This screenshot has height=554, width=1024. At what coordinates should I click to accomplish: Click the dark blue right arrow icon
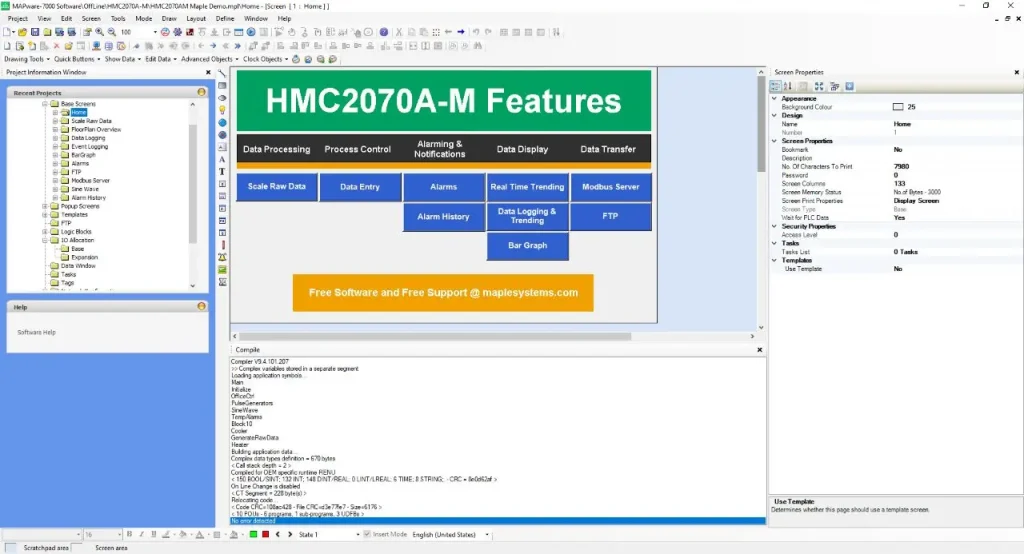click(461, 32)
